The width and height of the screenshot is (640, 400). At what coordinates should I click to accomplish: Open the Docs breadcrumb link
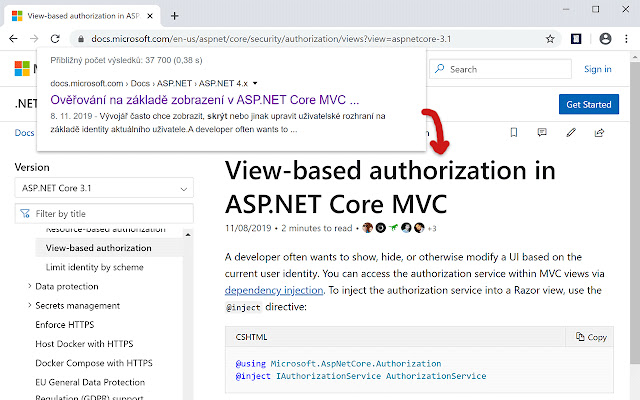pyautogui.click(x=24, y=133)
